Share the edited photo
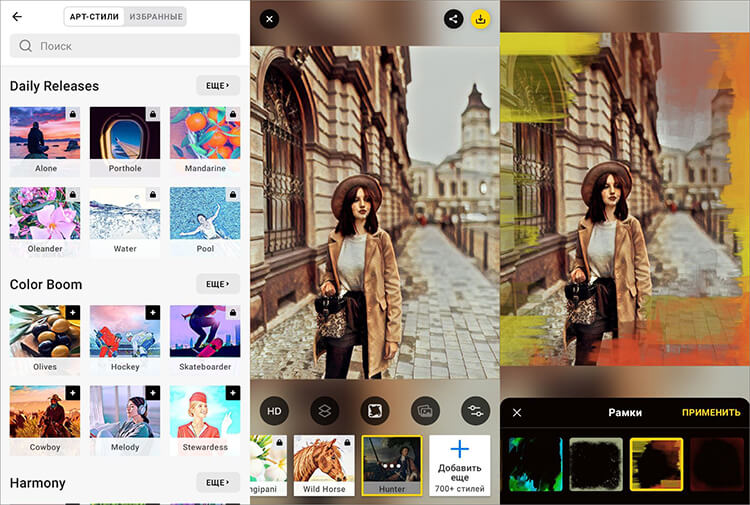The width and height of the screenshot is (750, 505). 453,19
